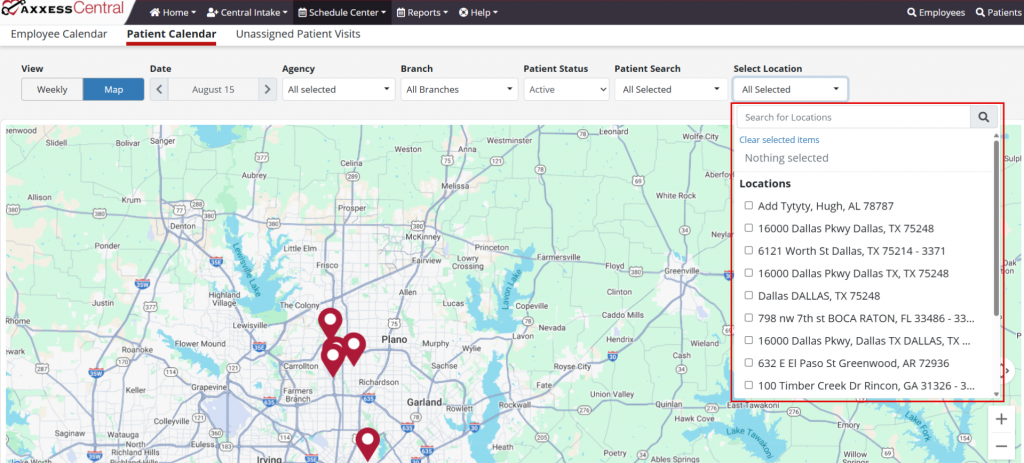Check 6121 Worth St Dallas location
The width and height of the screenshot is (1024, 463).
tap(748, 251)
